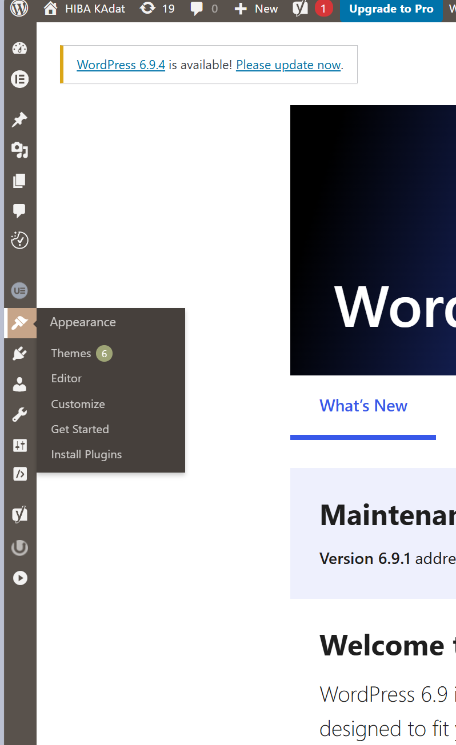The image size is (456, 745).
Task: Click the Appearance flyout header
Action: click(x=83, y=322)
